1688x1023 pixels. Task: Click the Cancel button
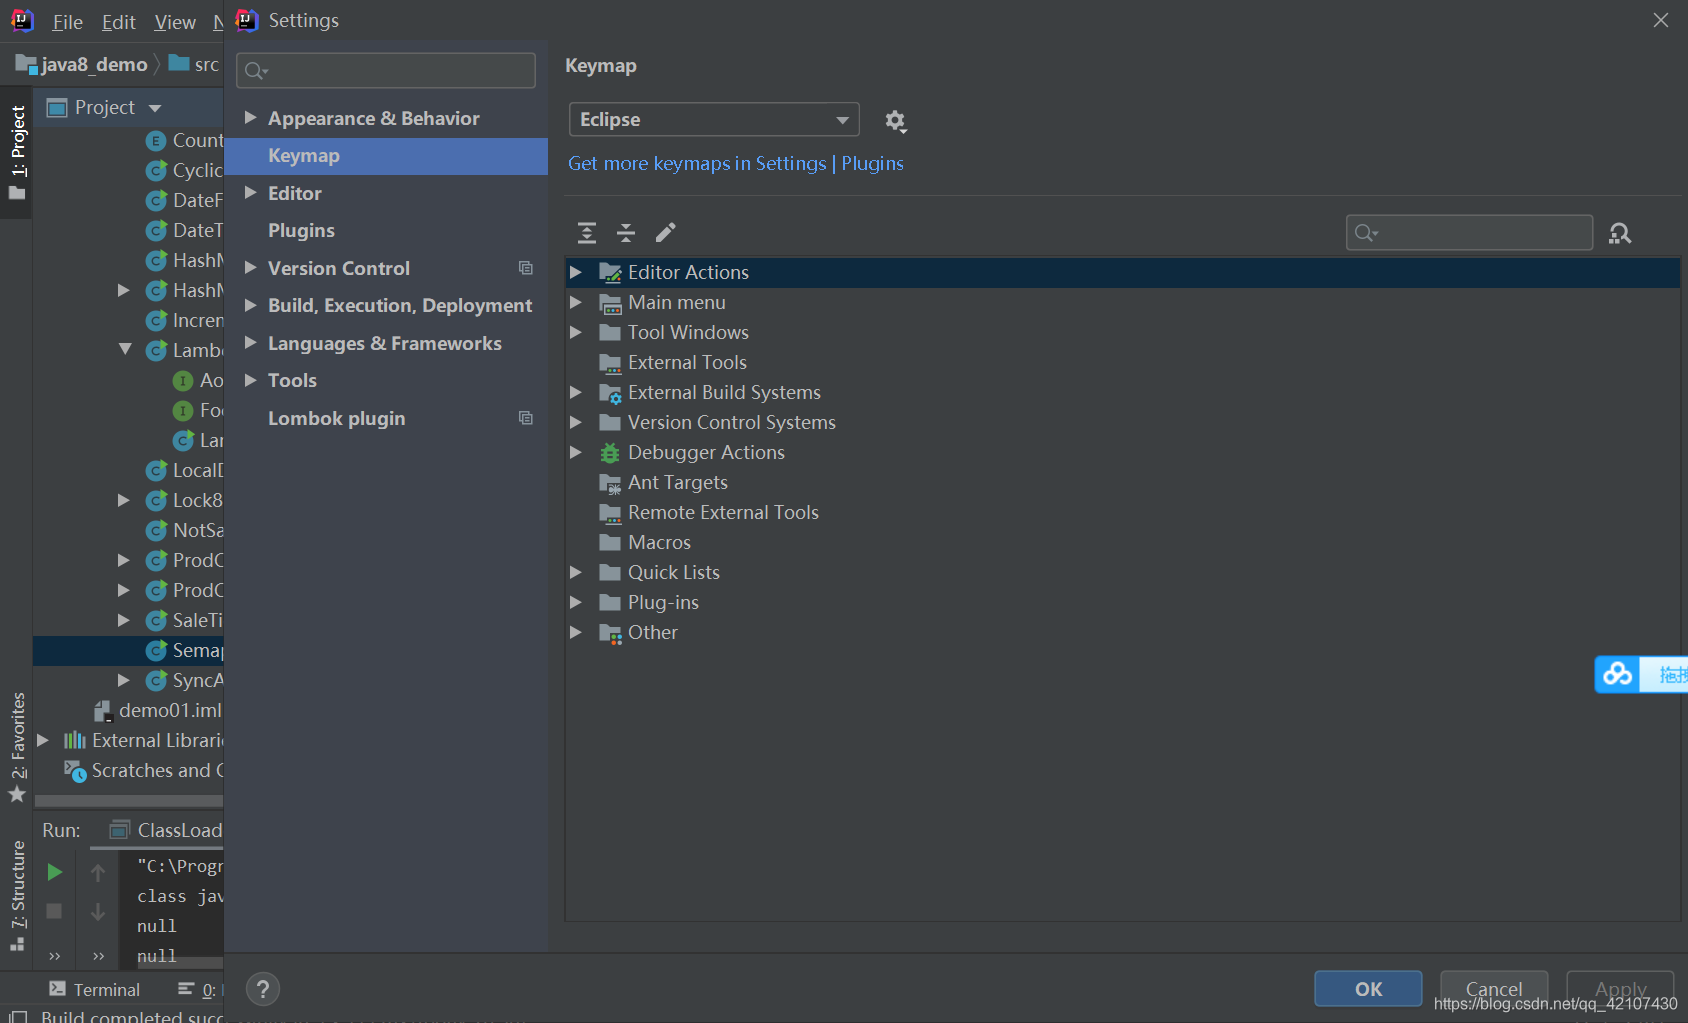point(1494,989)
